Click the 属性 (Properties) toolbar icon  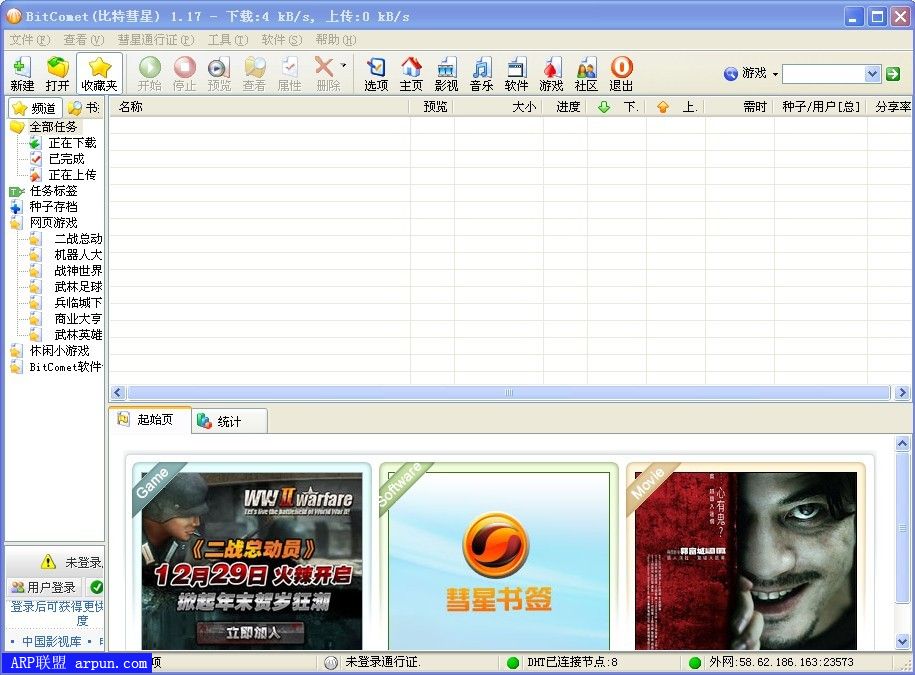point(289,74)
